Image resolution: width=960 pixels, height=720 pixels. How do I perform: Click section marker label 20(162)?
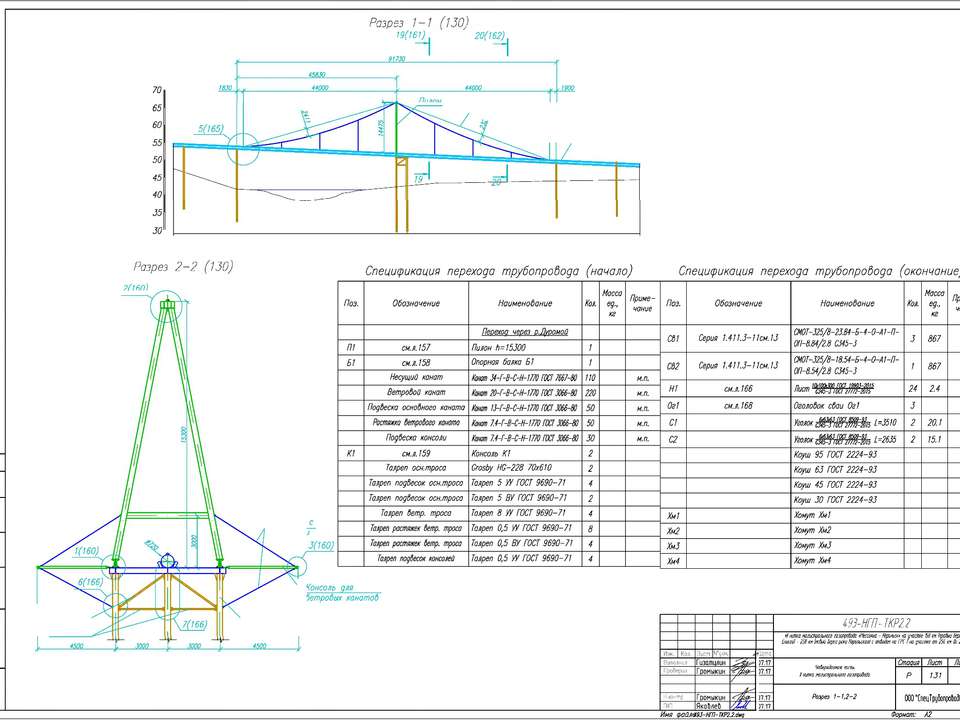(490, 35)
